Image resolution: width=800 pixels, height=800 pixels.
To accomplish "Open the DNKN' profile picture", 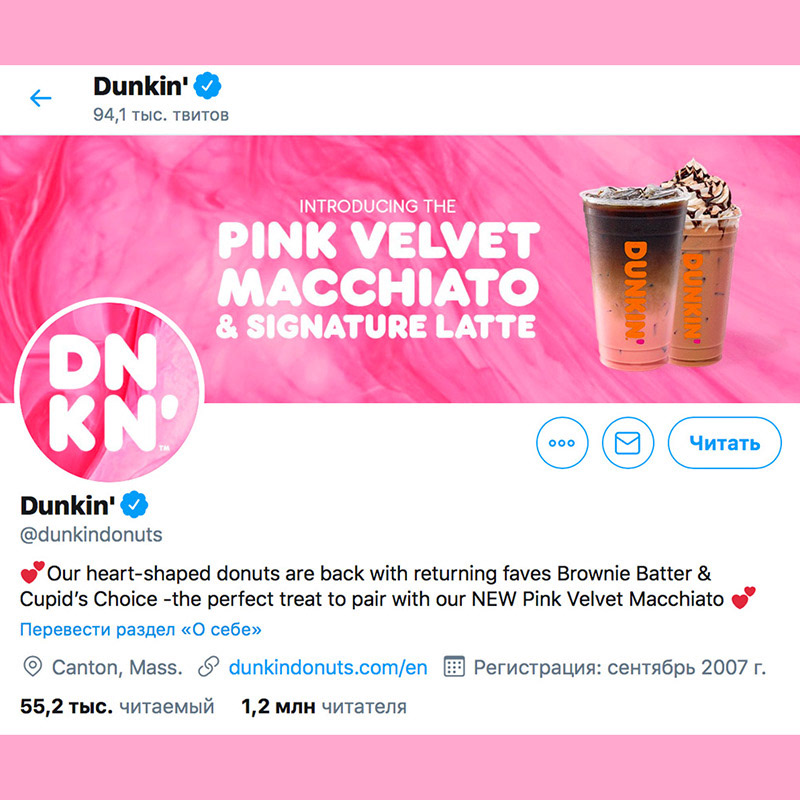I will pos(109,392).
